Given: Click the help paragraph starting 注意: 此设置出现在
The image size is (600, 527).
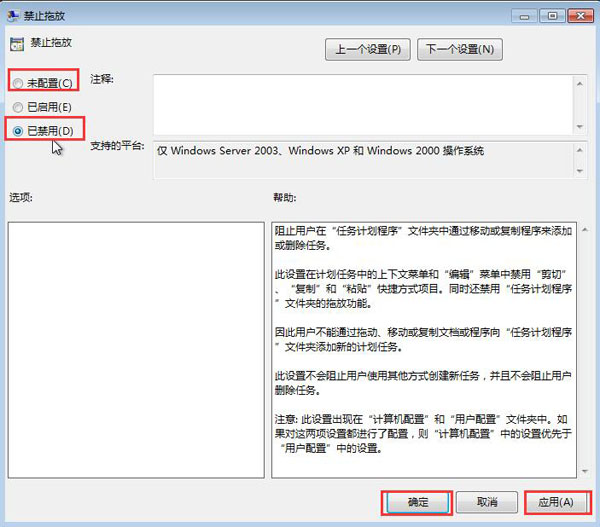Looking at the screenshot, I should coord(423,434).
